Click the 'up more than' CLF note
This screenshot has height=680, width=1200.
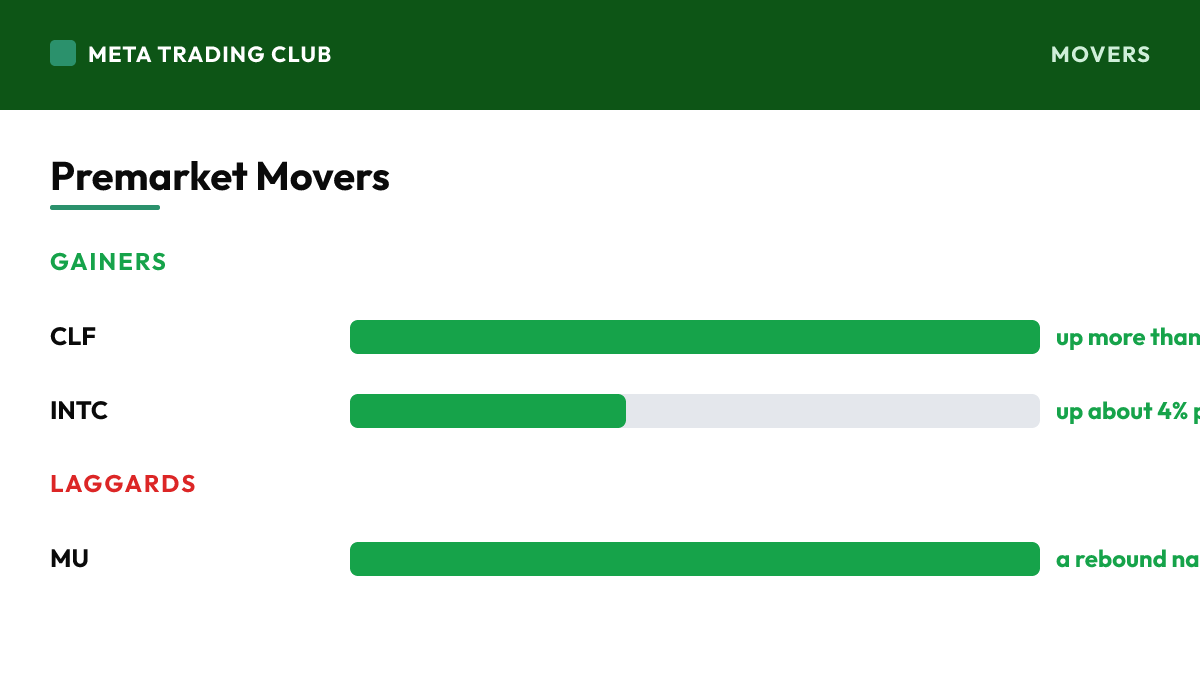click(x=1128, y=338)
